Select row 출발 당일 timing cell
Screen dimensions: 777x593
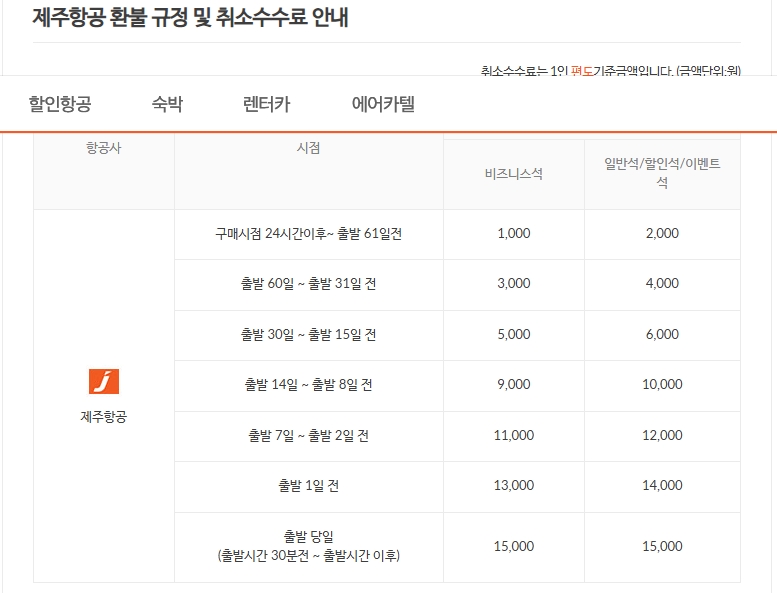click(308, 546)
